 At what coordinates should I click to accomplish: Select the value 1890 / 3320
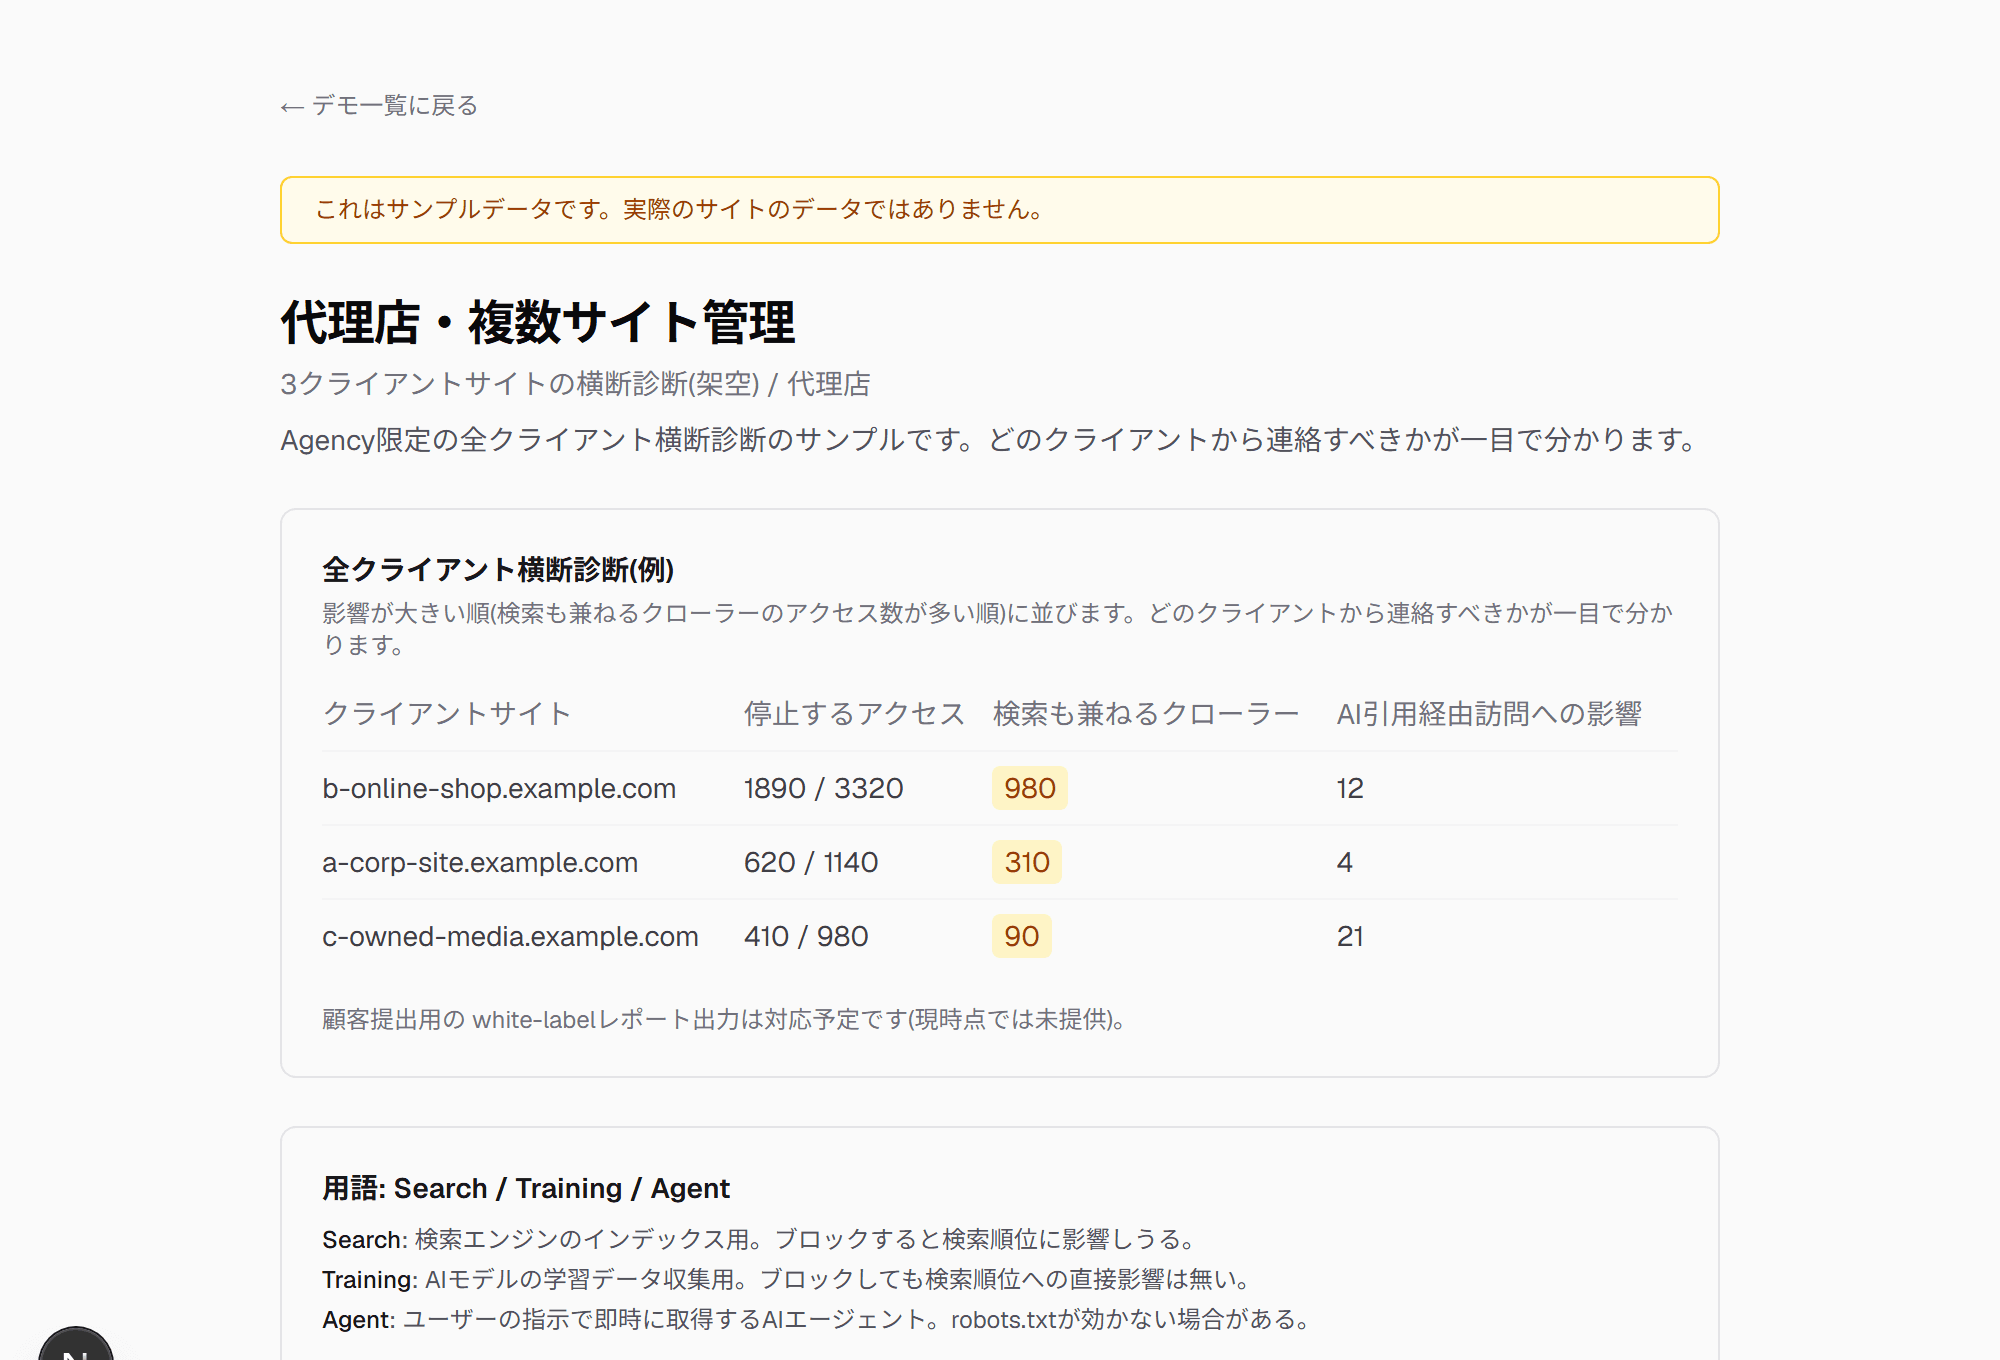(824, 788)
